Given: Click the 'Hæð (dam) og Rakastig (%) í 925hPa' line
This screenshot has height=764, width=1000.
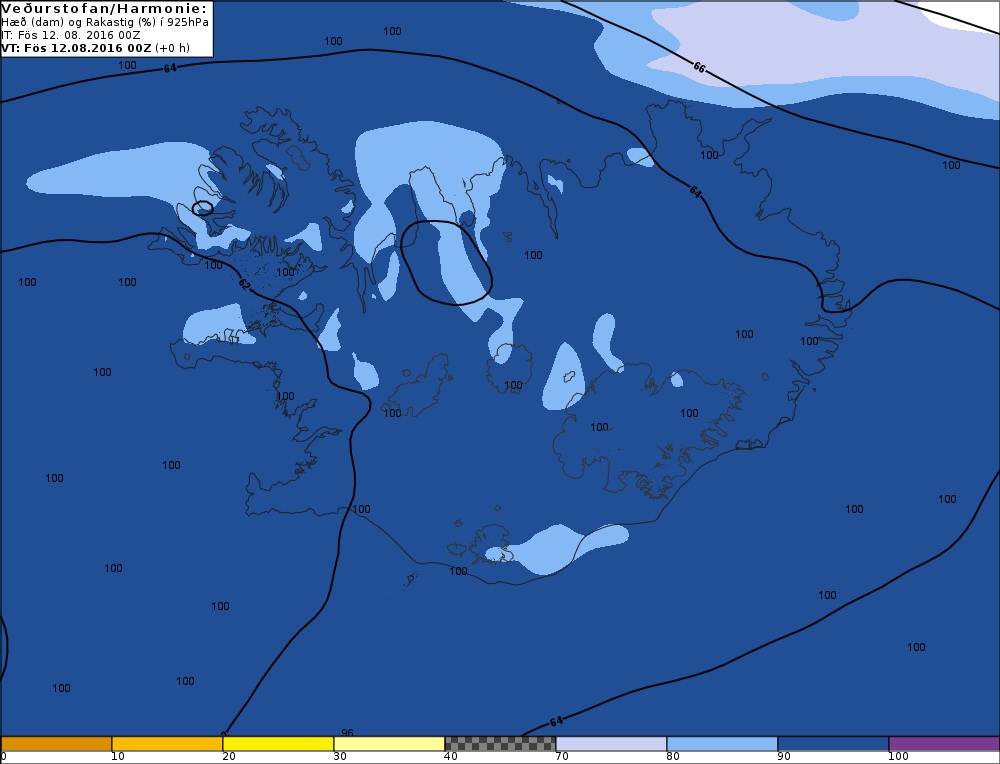Looking at the screenshot, I should [105, 22].
